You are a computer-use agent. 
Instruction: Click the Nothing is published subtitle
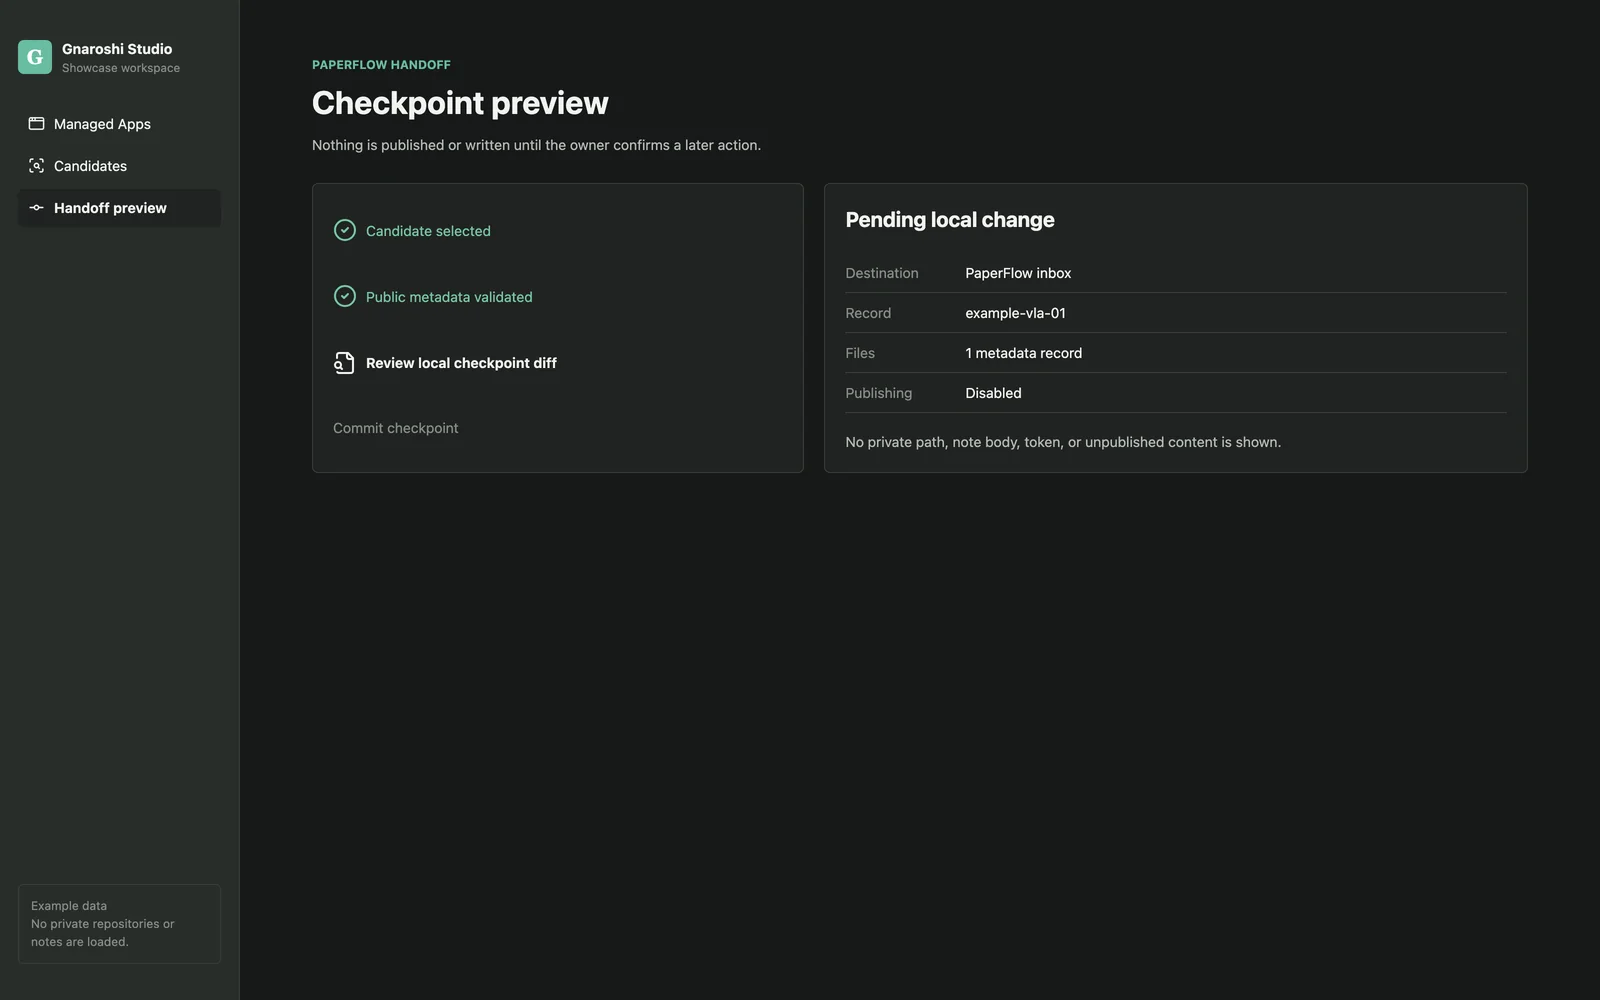536,145
